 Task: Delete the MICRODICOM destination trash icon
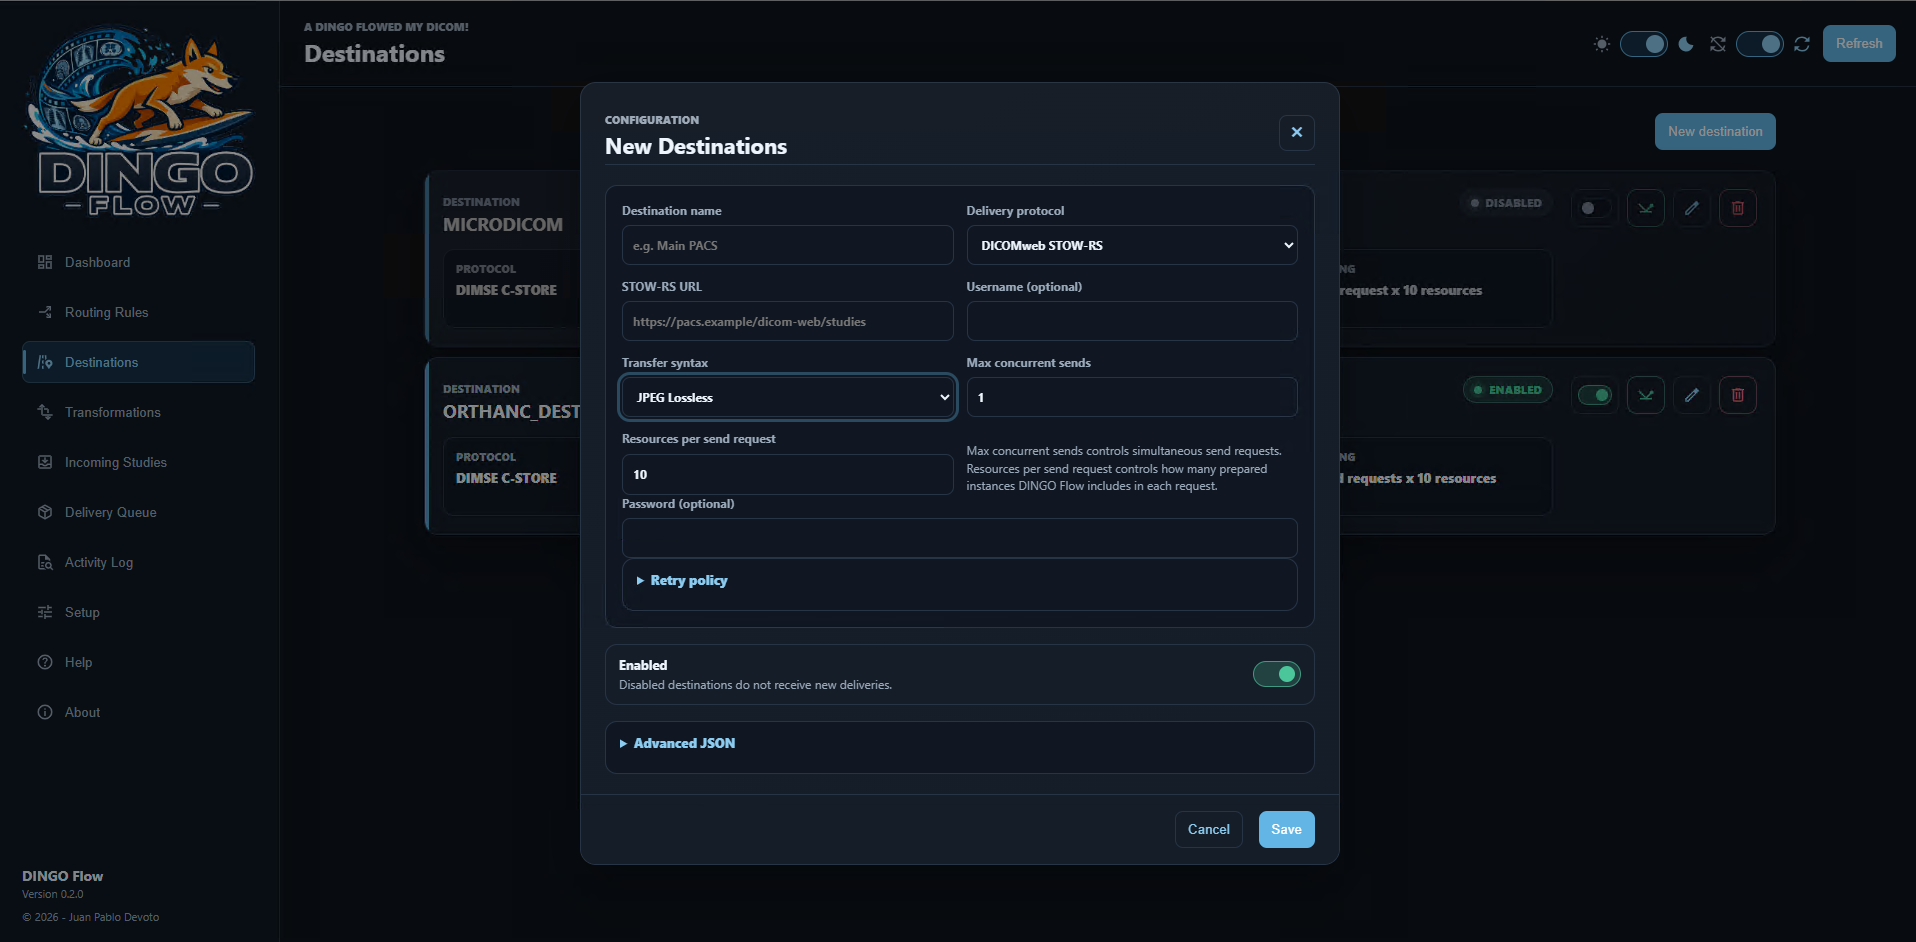pyautogui.click(x=1738, y=208)
